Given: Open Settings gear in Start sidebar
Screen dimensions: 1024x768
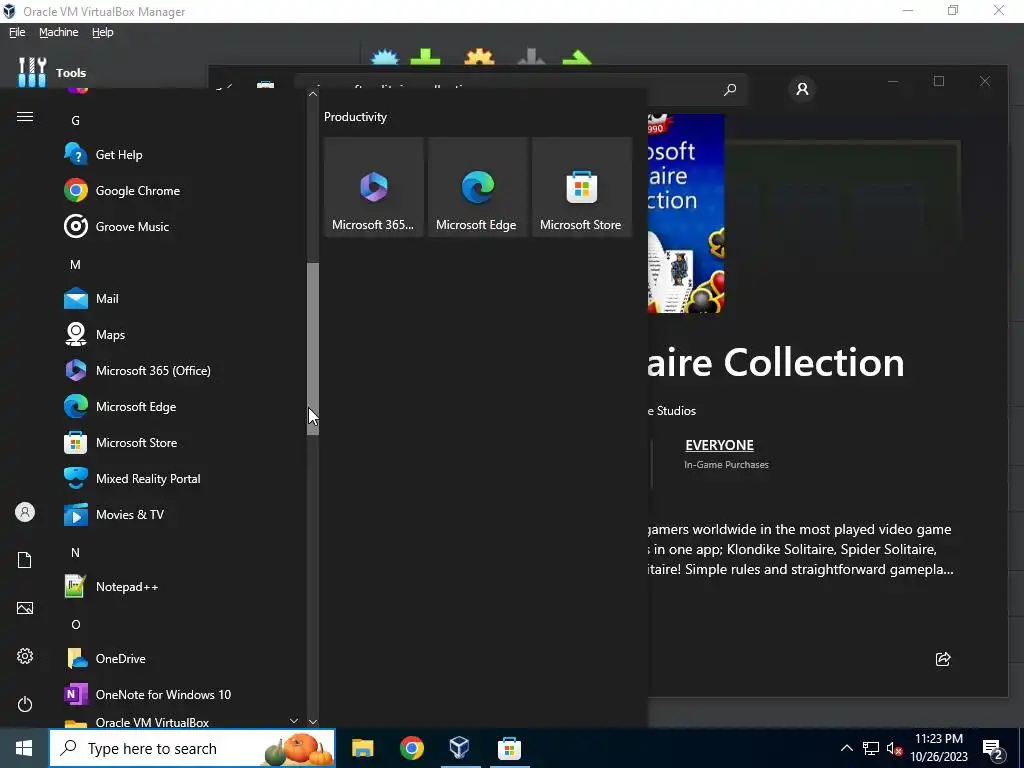Looking at the screenshot, I should coord(25,656).
